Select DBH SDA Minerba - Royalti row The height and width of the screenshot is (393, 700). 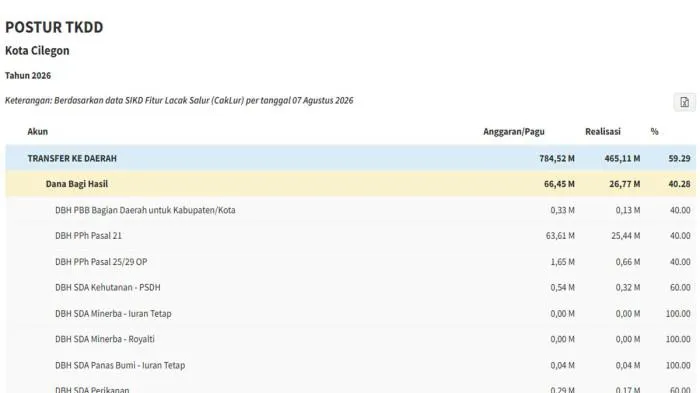click(350, 339)
